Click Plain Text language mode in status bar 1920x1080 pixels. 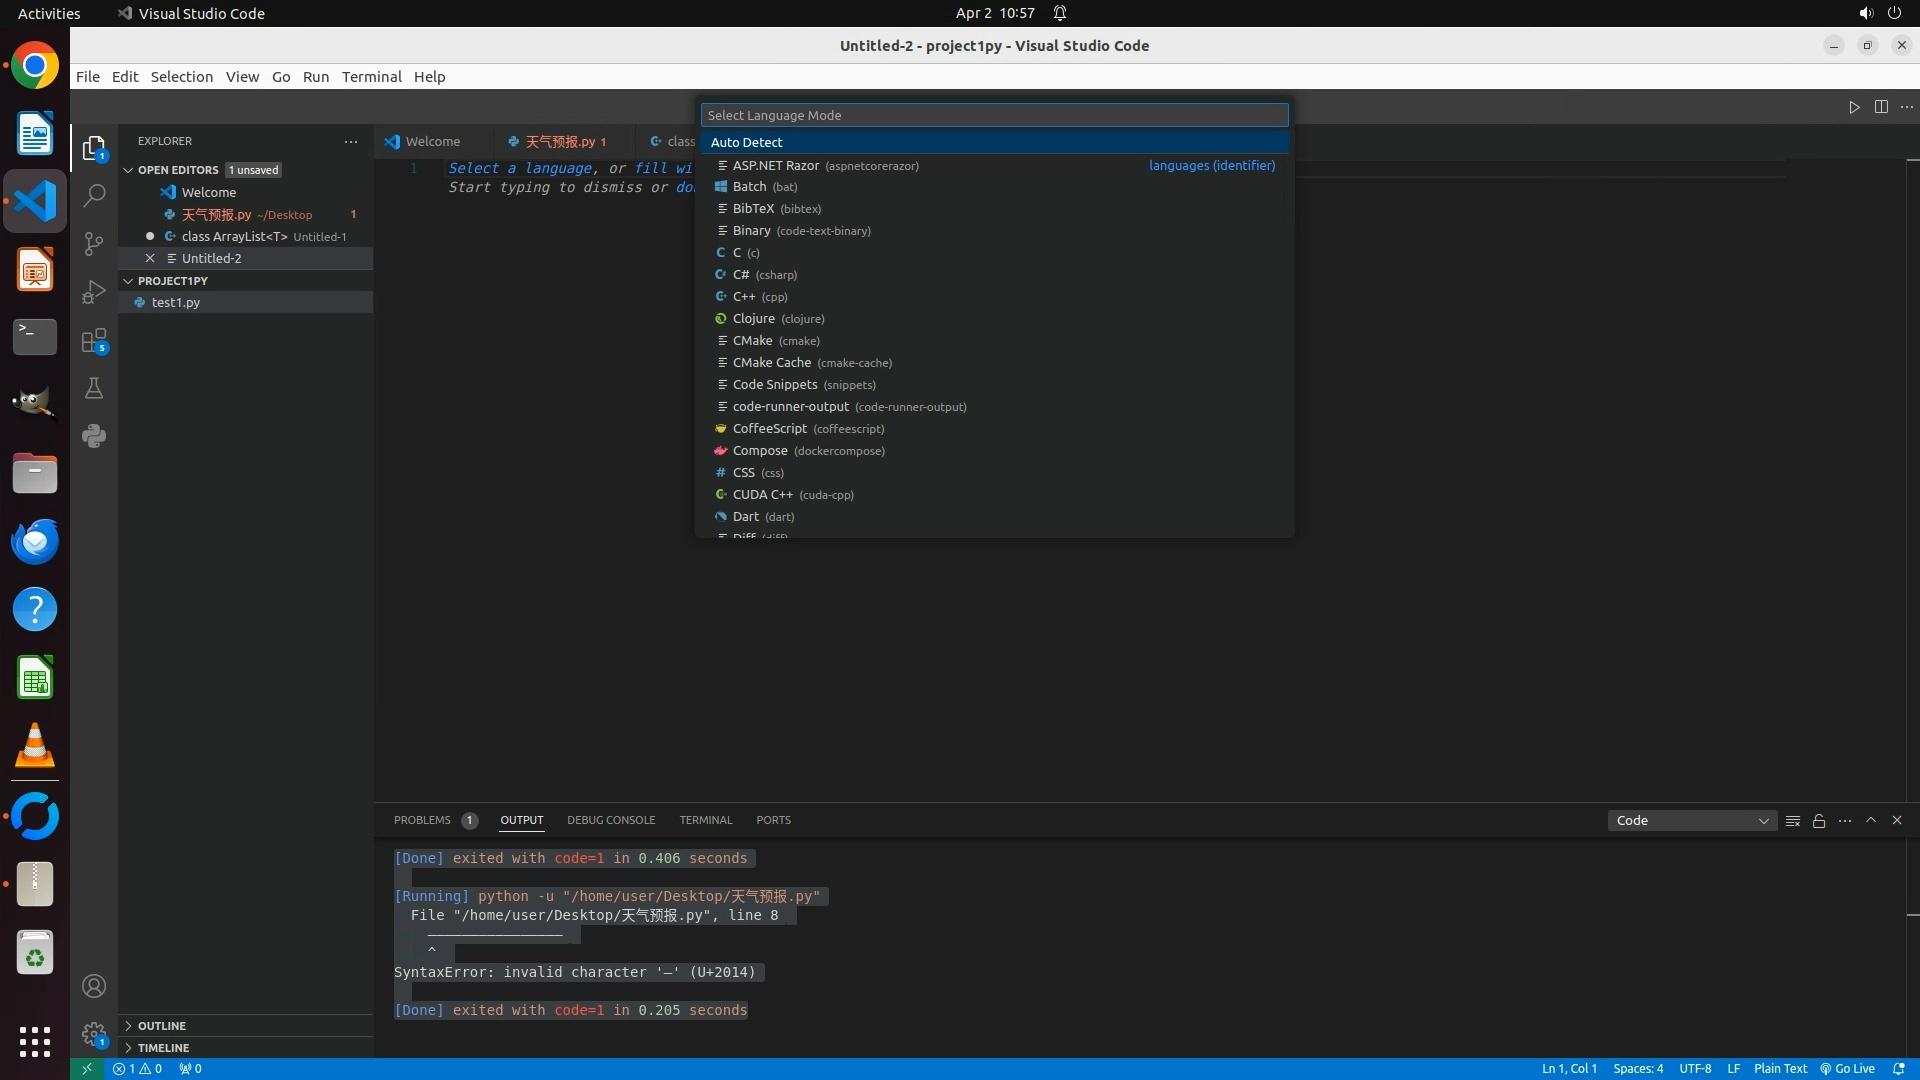(1780, 1069)
